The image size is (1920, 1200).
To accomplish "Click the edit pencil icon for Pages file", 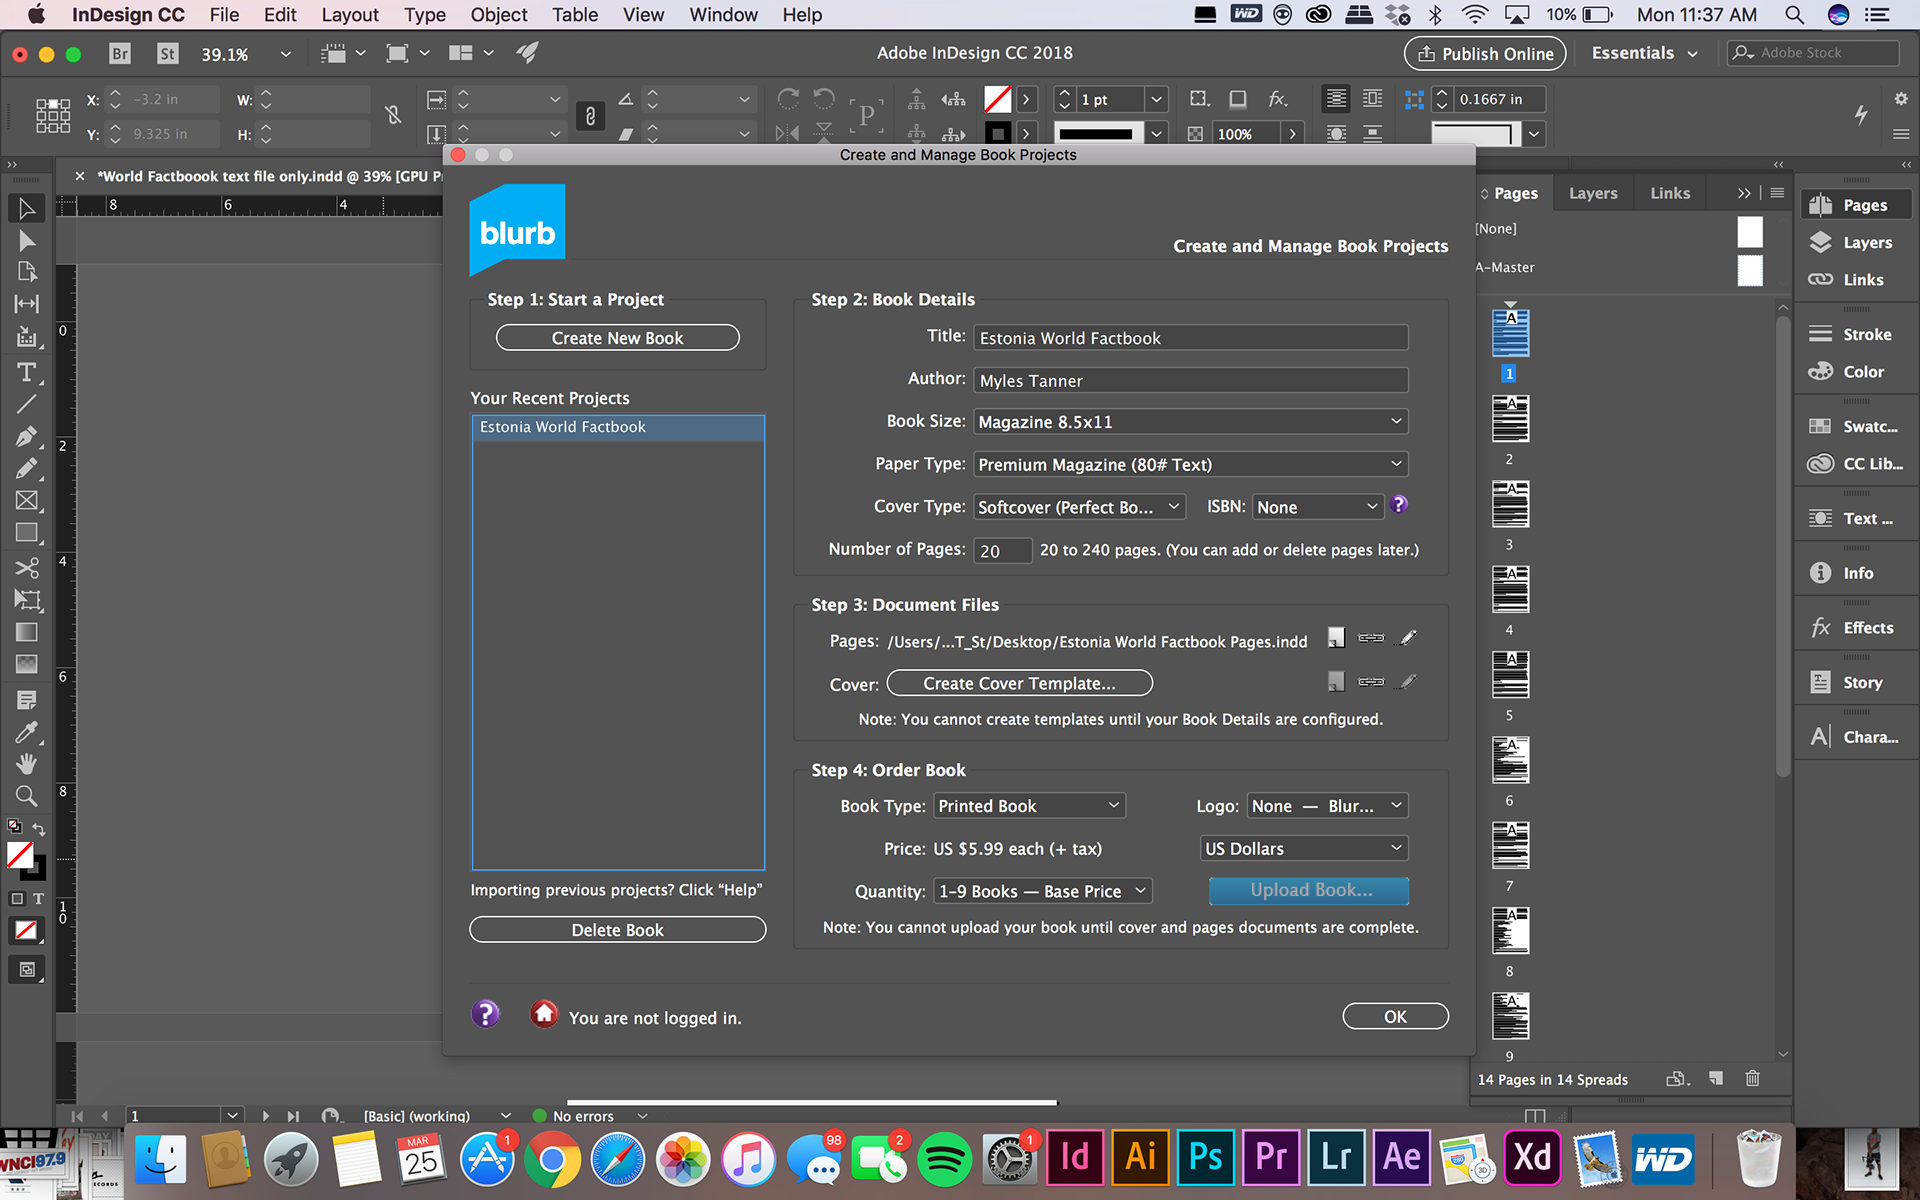I will [1407, 637].
